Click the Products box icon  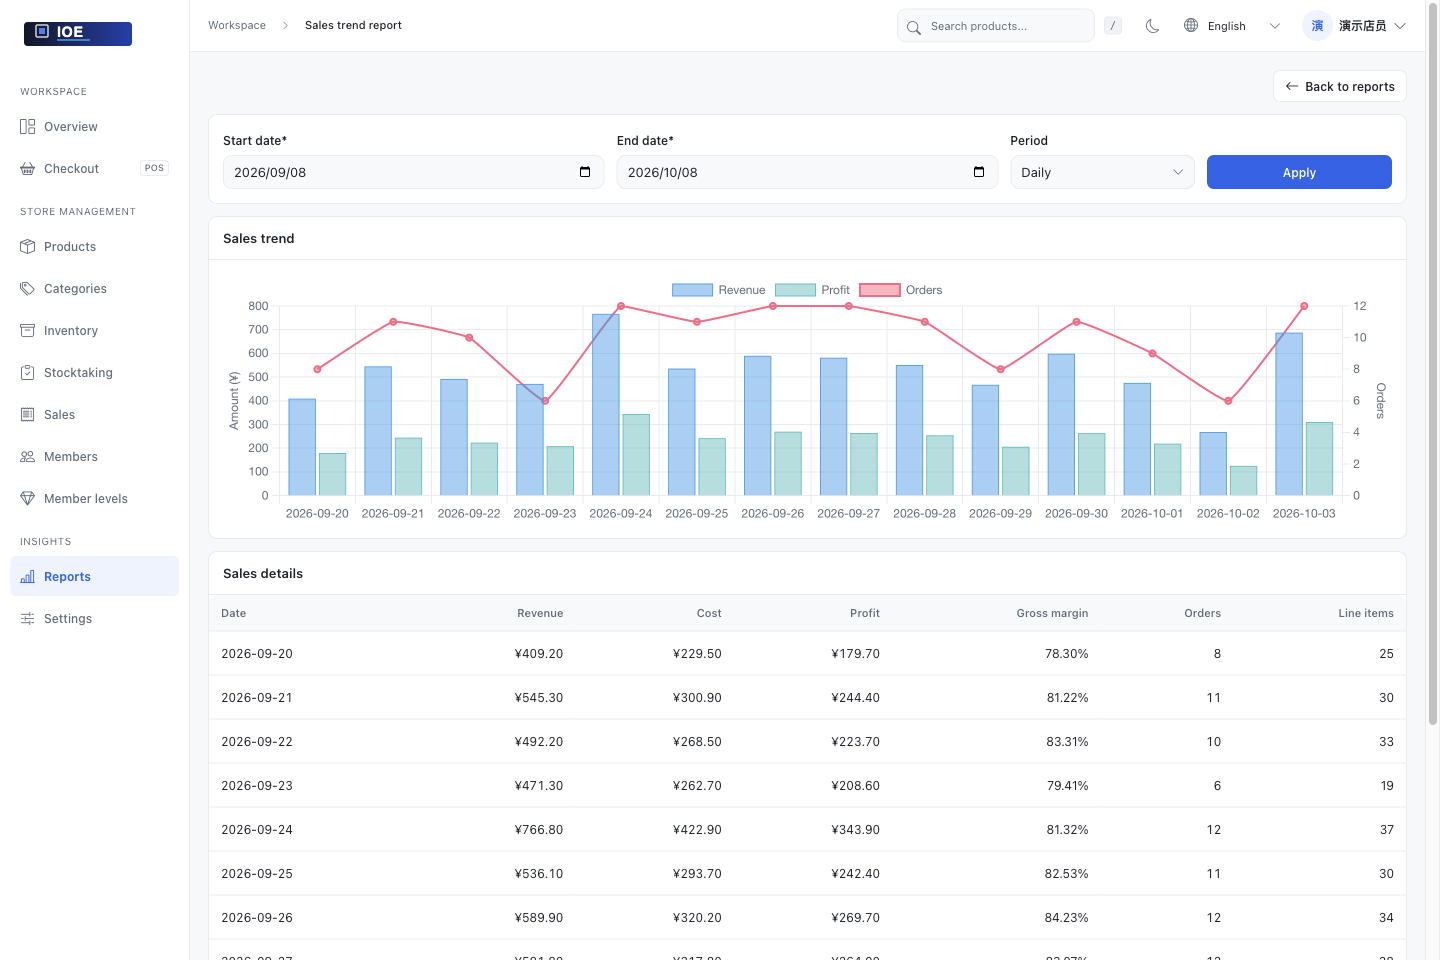tap(28, 247)
